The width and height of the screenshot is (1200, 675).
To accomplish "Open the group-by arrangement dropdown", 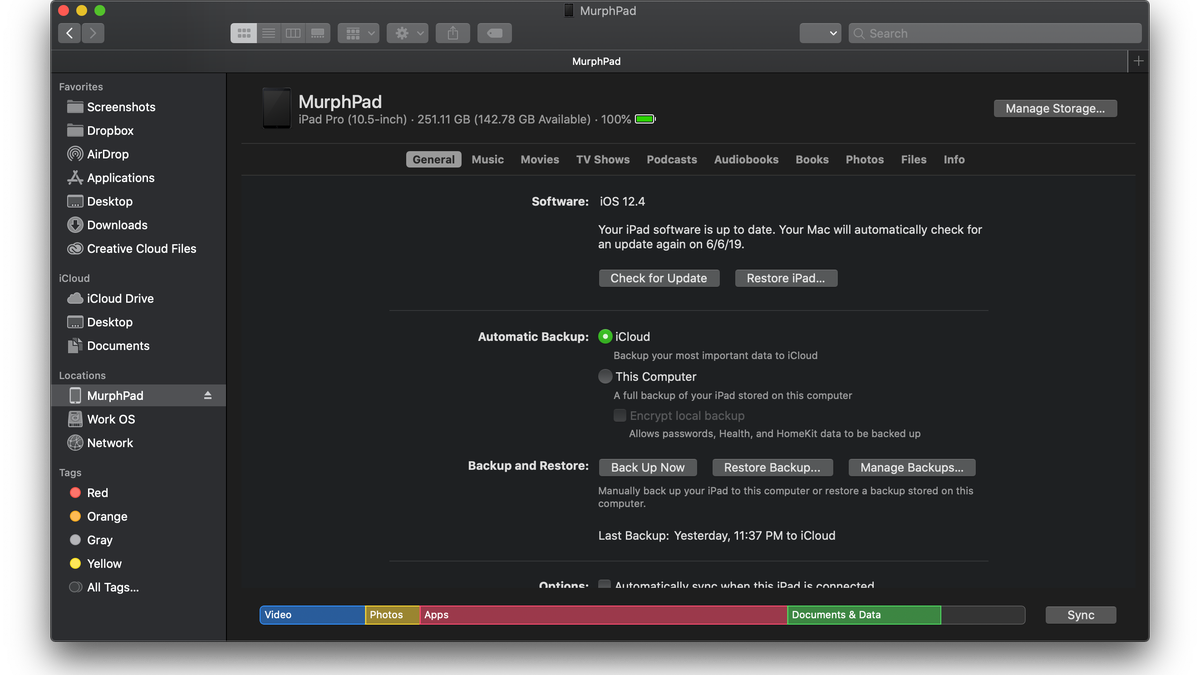I will (x=359, y=33).
